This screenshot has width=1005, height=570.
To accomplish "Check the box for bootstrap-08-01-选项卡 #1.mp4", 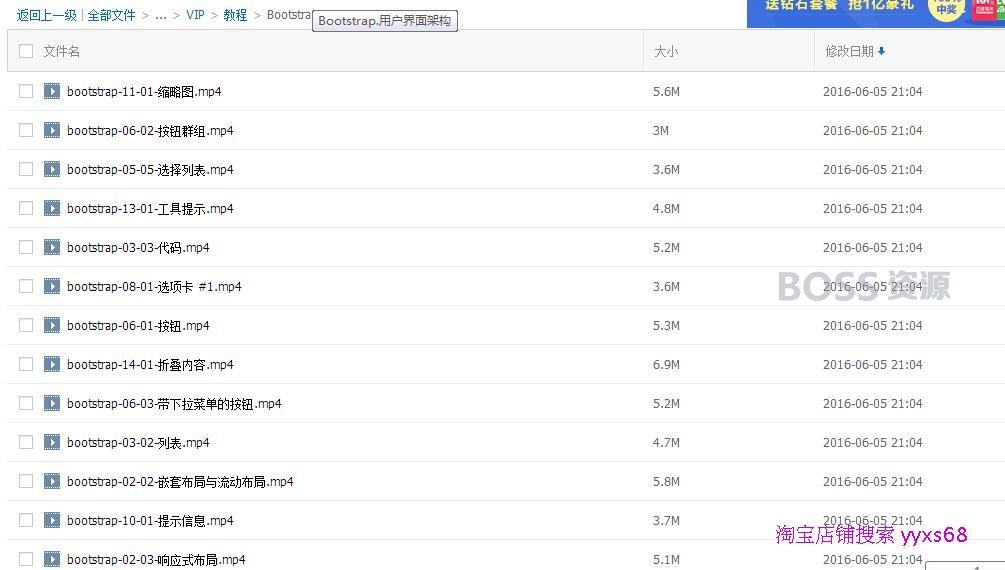I will pyautogui.click(x=26, y=286).
